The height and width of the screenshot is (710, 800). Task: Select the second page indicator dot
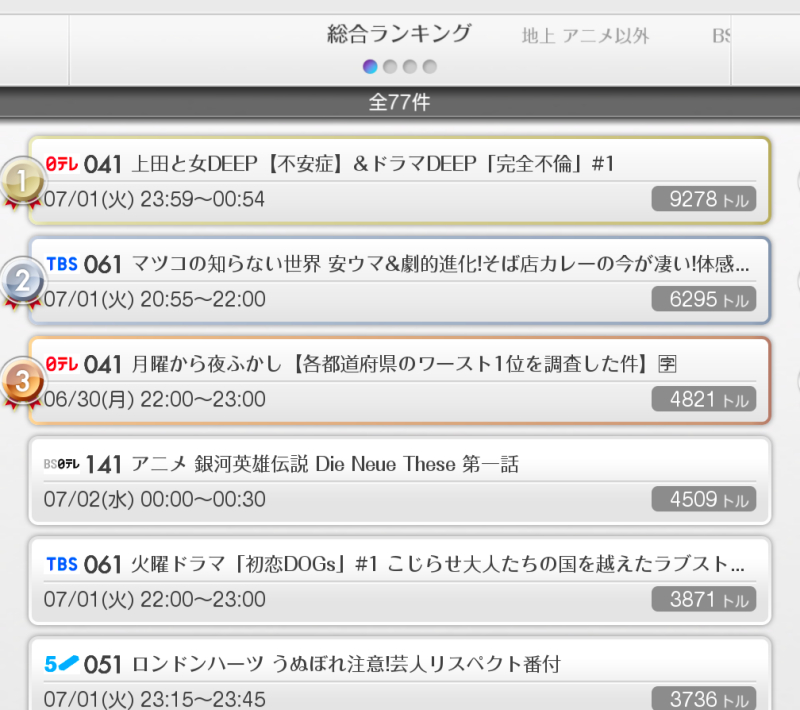pyautogui.click(x=390, y=67)
